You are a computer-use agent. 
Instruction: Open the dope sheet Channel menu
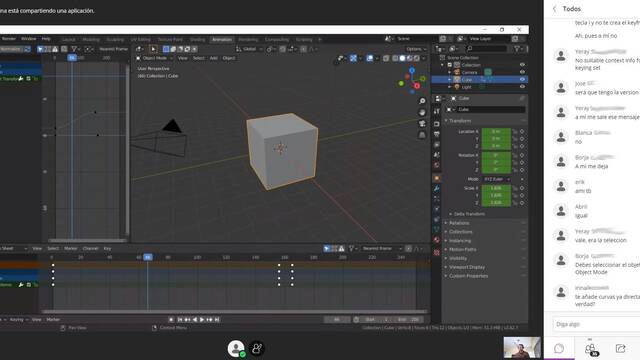91,248
